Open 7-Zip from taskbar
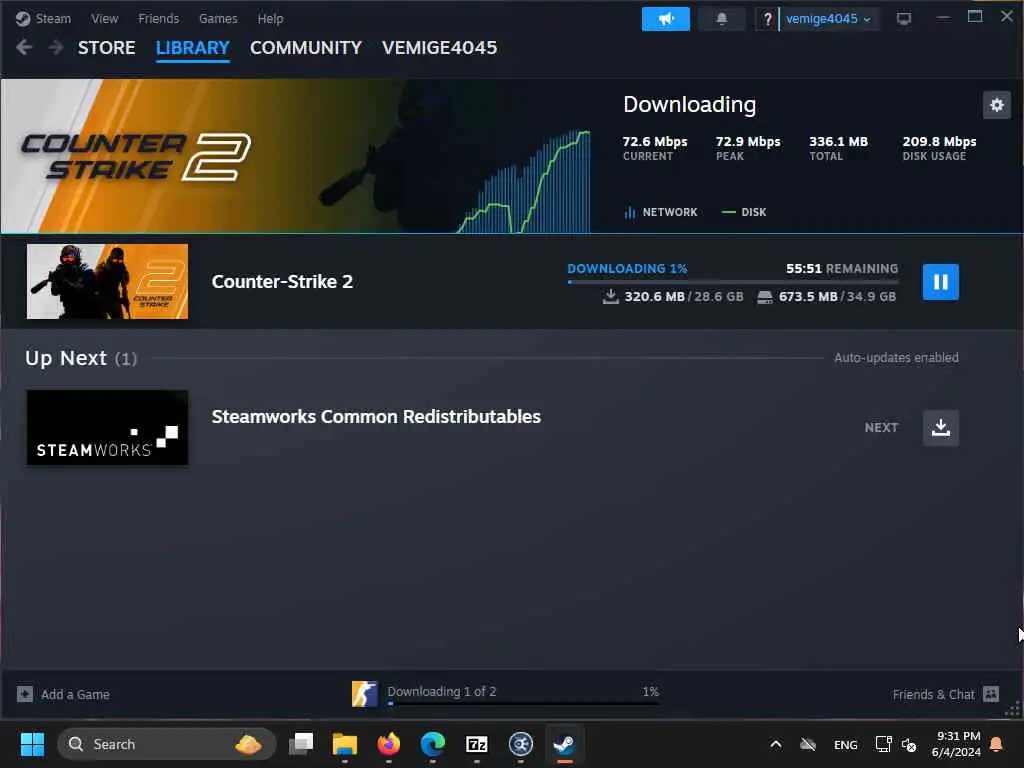The width and height of the screenshot is (1024, 768). point(477,744)
